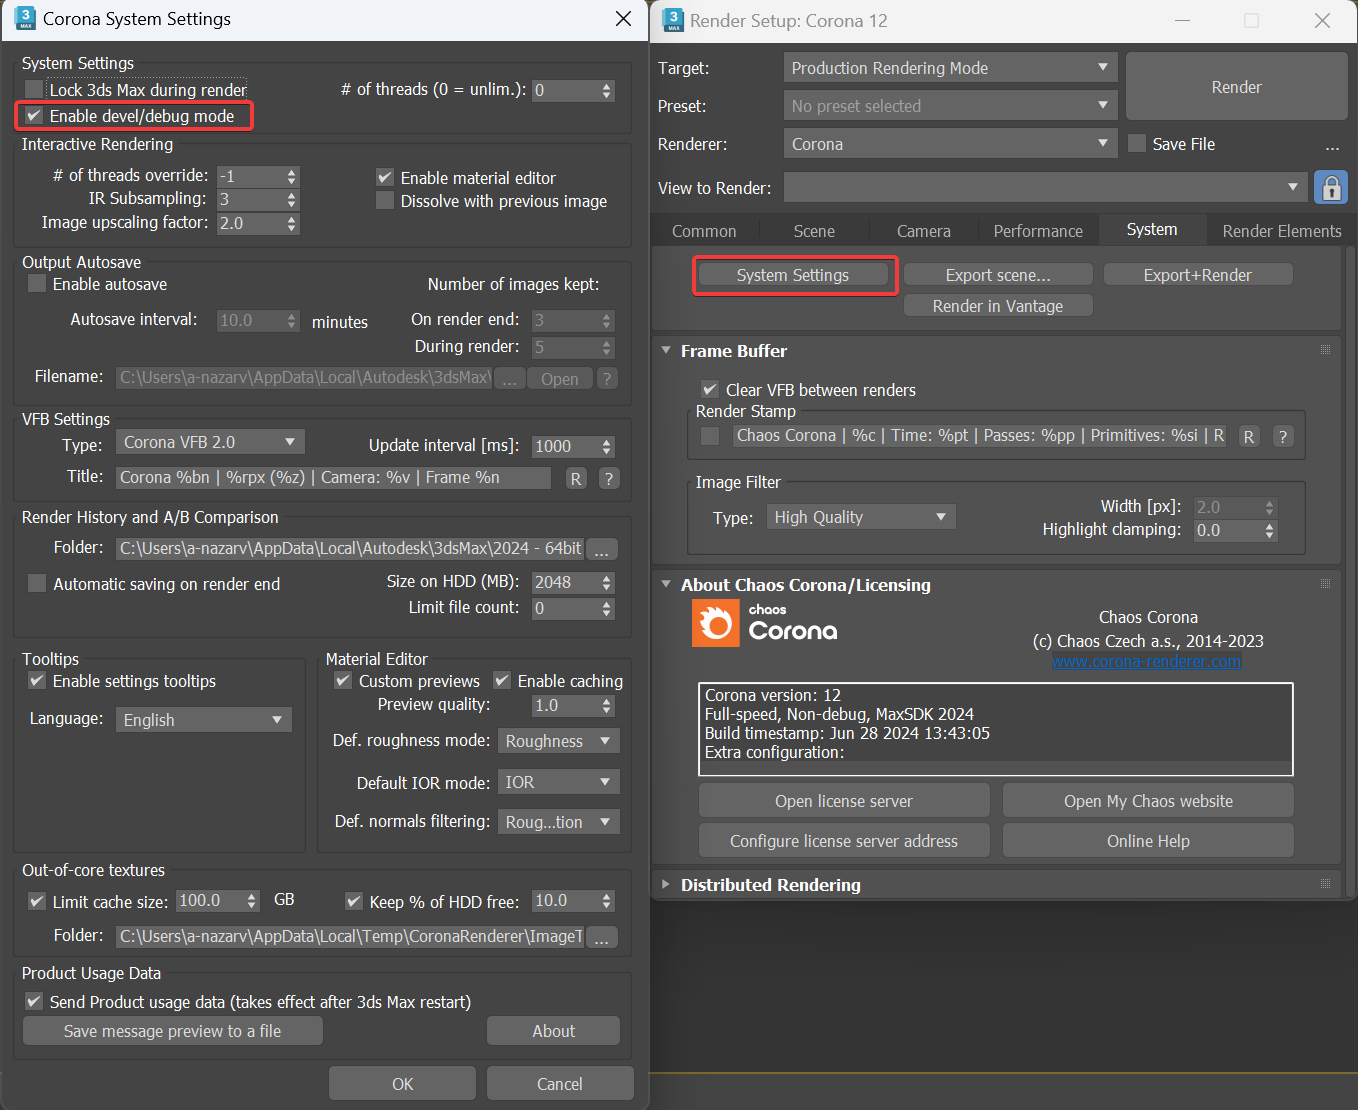Toggle Automatic saving on render end

pyautogui.click(x=37, y=583)
